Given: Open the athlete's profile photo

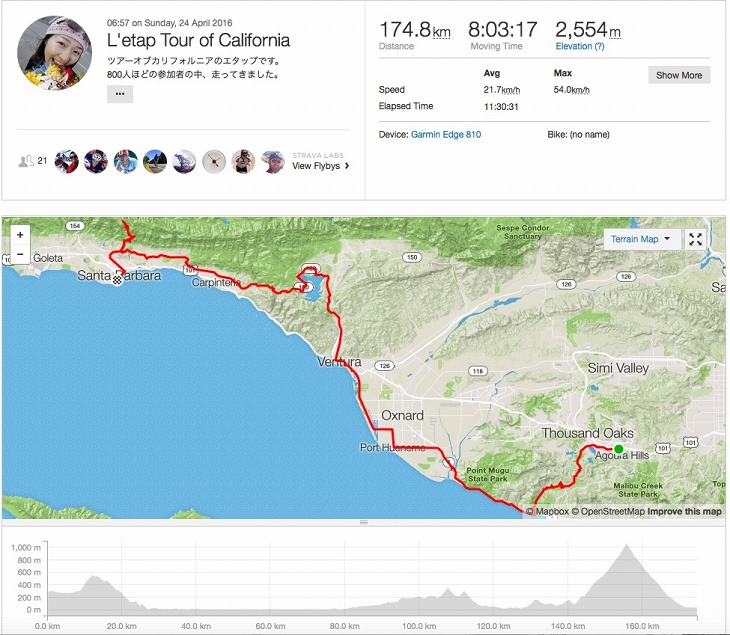Looking at the screenshot, I should point(54,53).
